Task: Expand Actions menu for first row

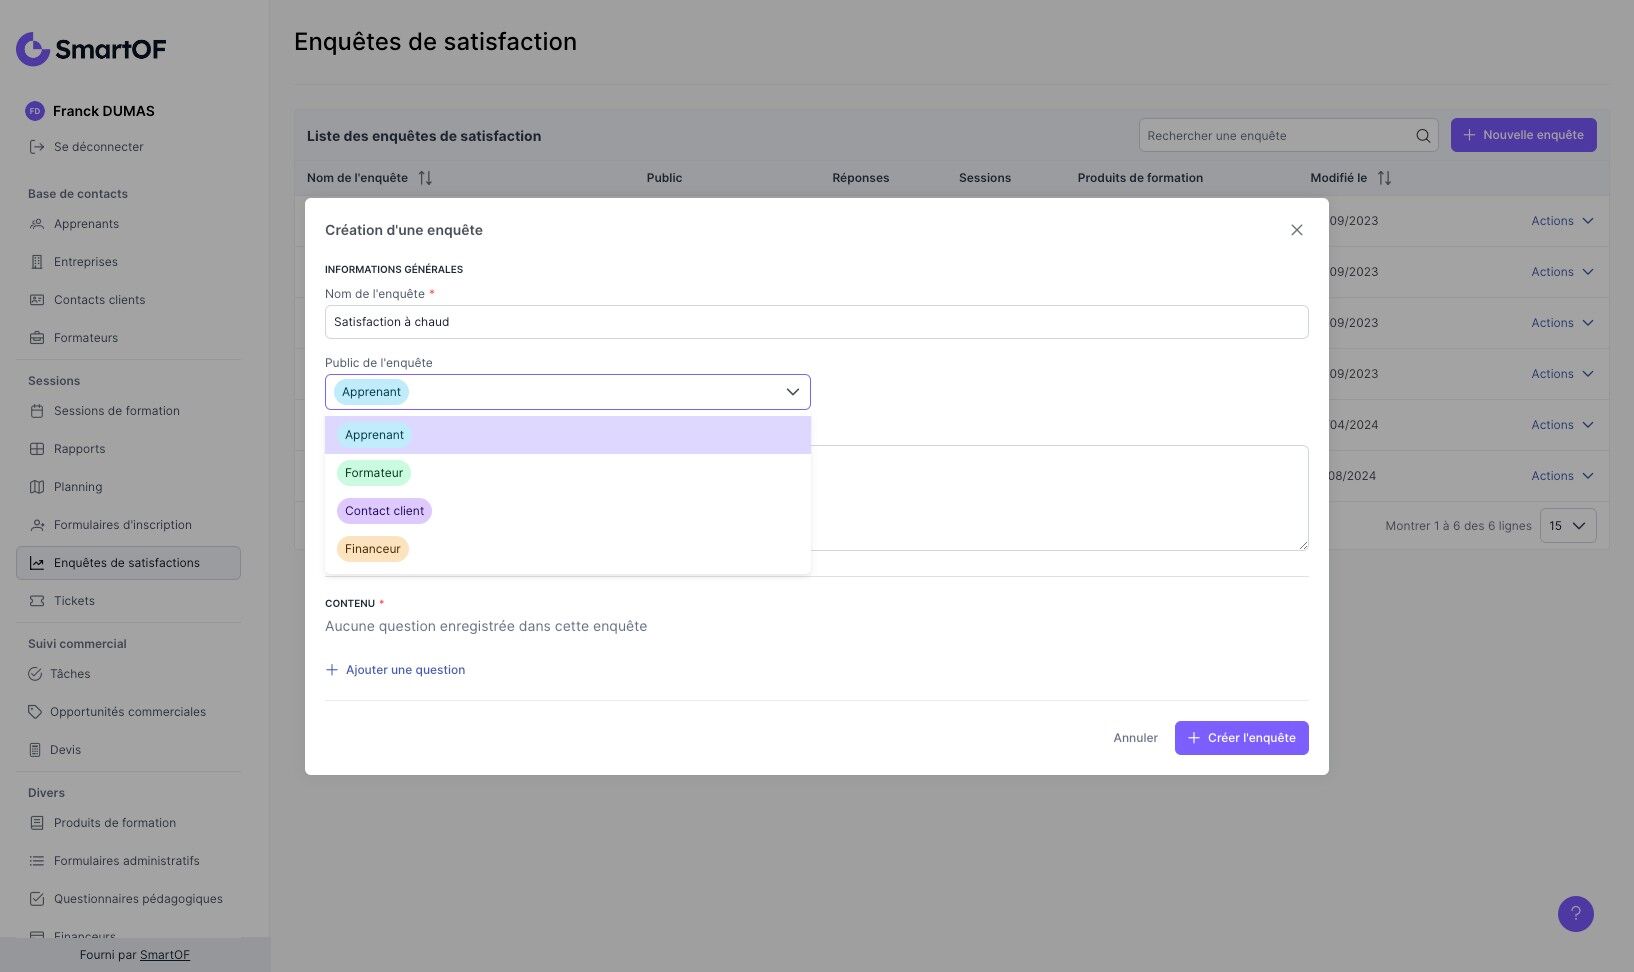Action: (x=1562, y=221)
